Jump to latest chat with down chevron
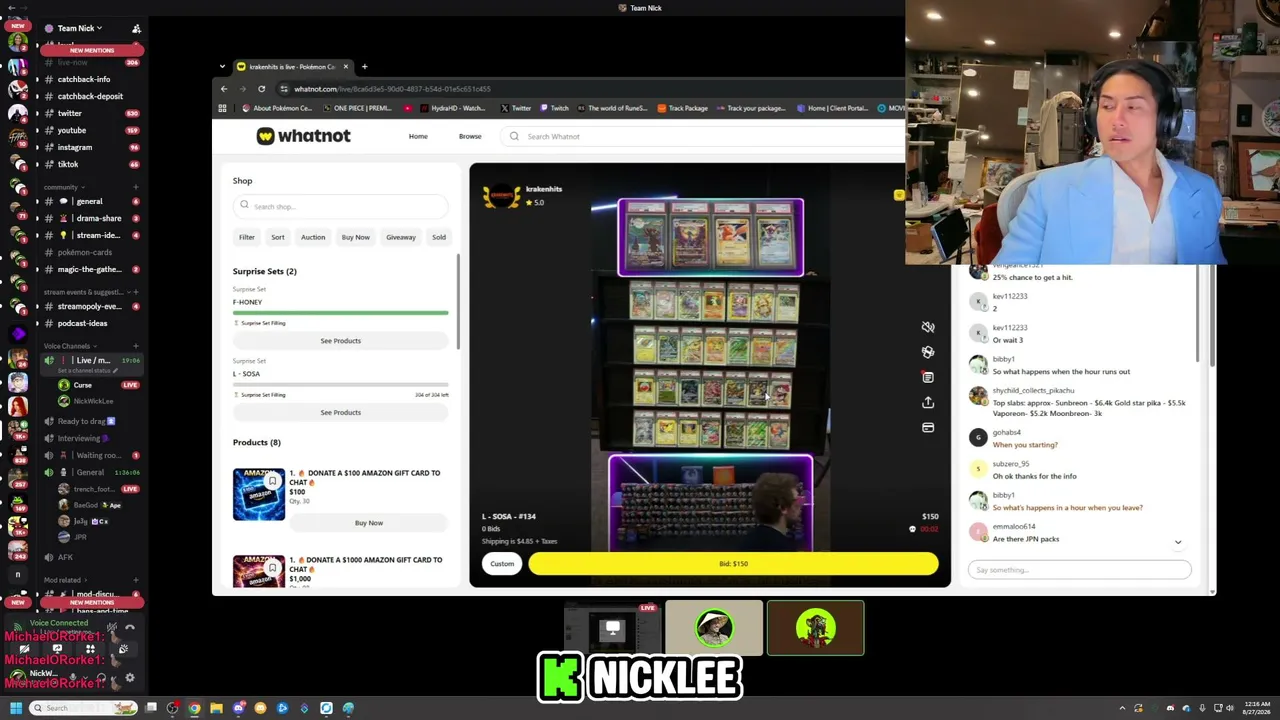This screenshot has height=720, width=1280. [x=1178, y=542]
